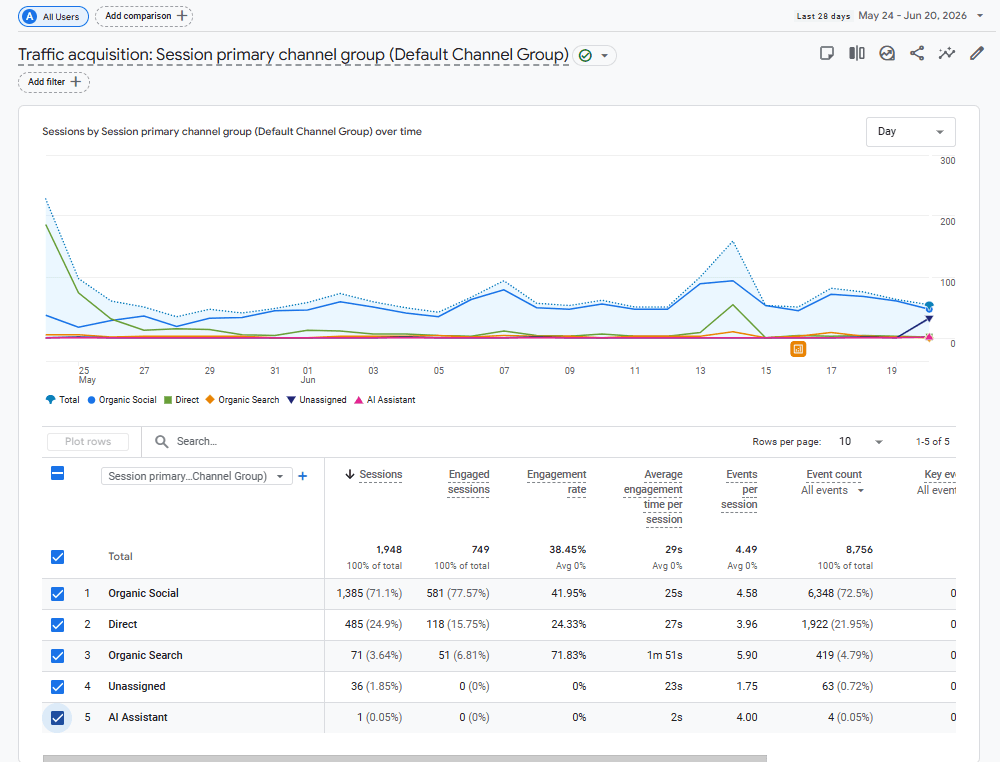Screen dimensions: 1000x762
Task: Open the All events dropdown under Event count
Action: click(x=833, y=490)
